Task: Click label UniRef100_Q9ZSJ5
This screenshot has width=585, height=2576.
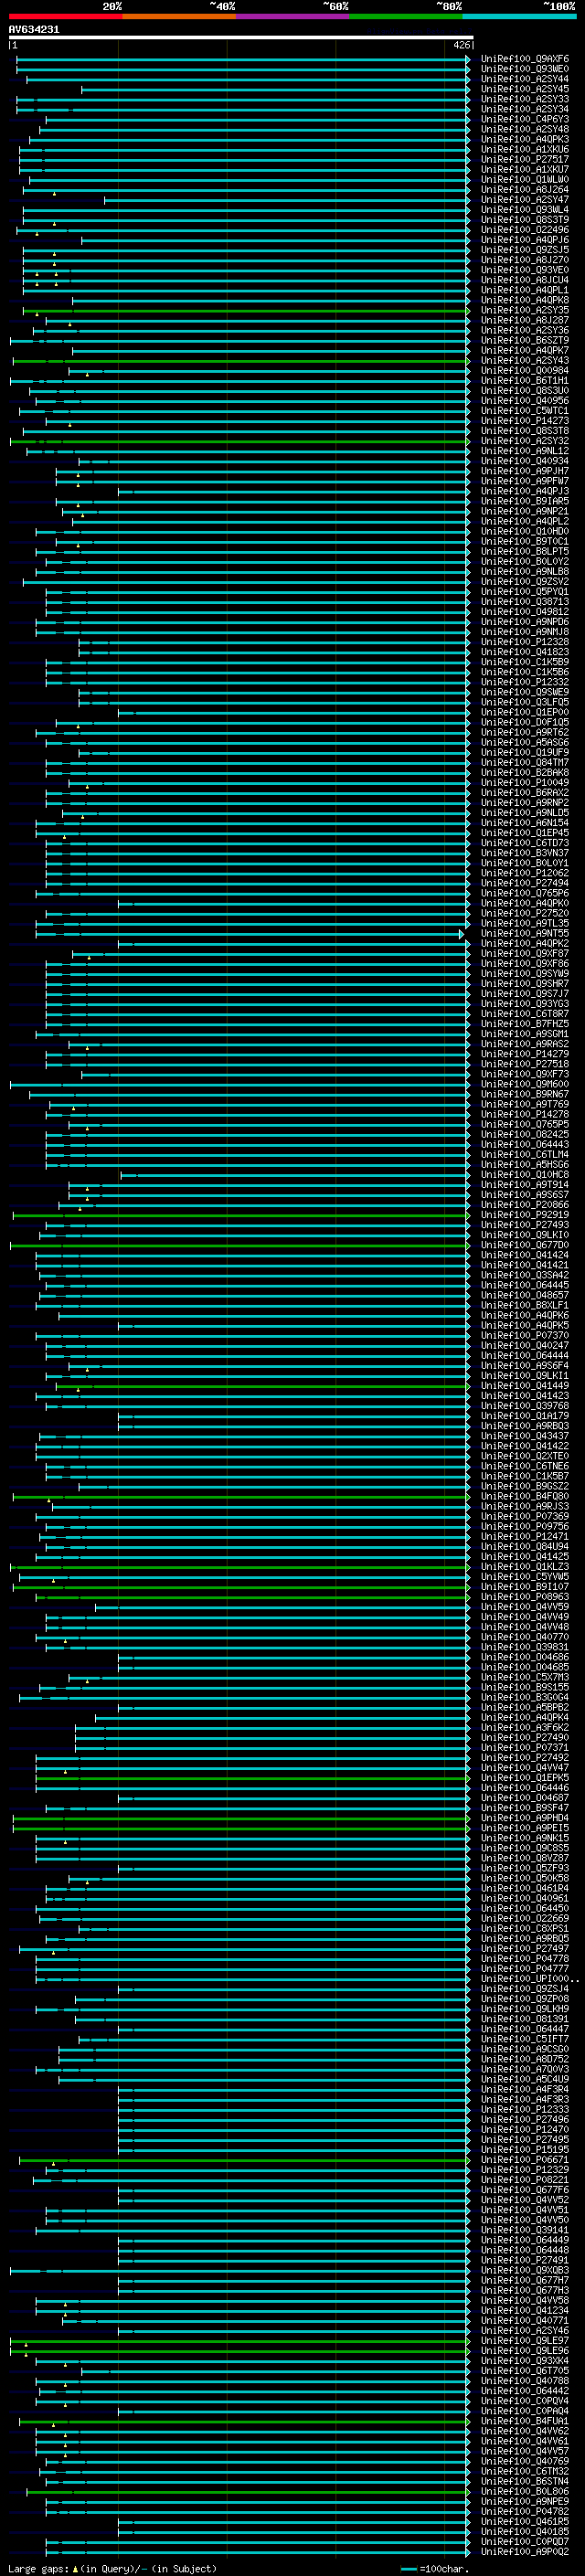Action: (x=525, y=250)
